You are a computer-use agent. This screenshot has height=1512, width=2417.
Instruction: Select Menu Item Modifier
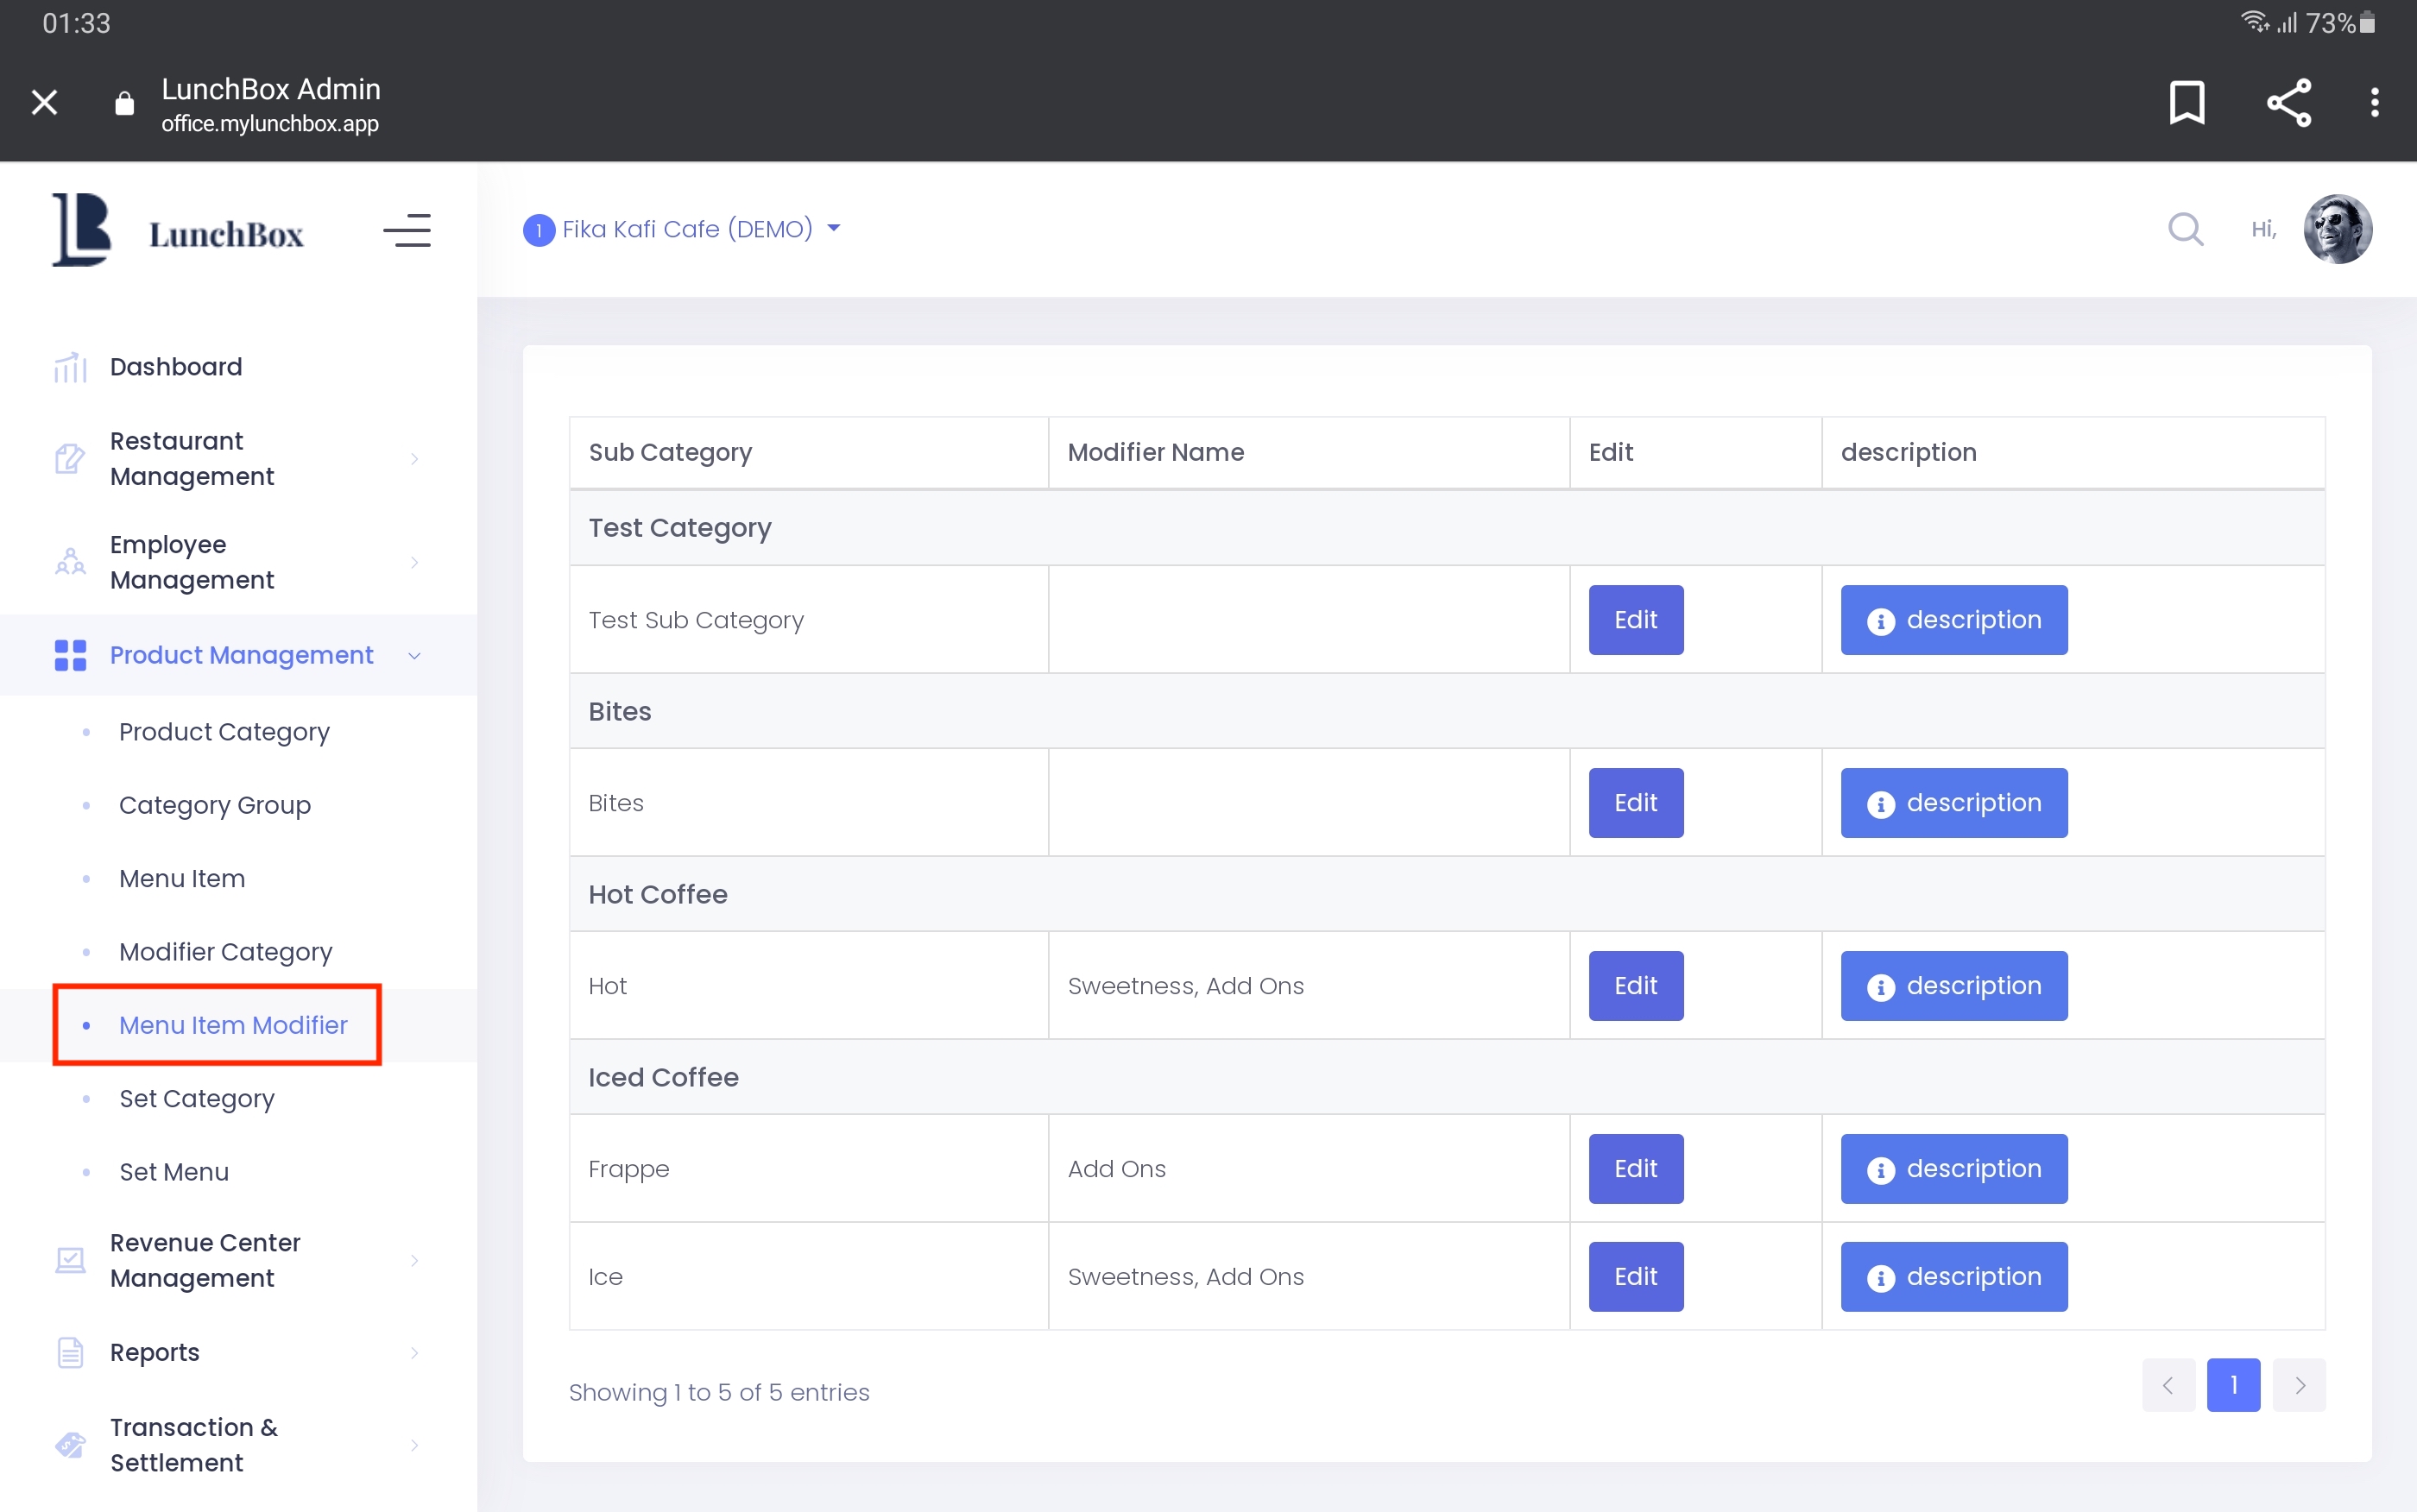(x=233, y=1025)
